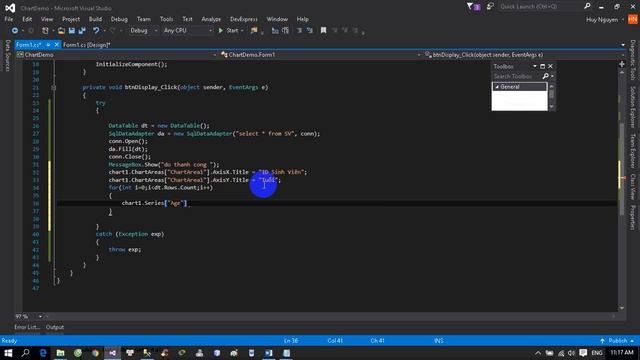Save the current file with the floppy icon

pyautogui.click(x=72, y=31)
